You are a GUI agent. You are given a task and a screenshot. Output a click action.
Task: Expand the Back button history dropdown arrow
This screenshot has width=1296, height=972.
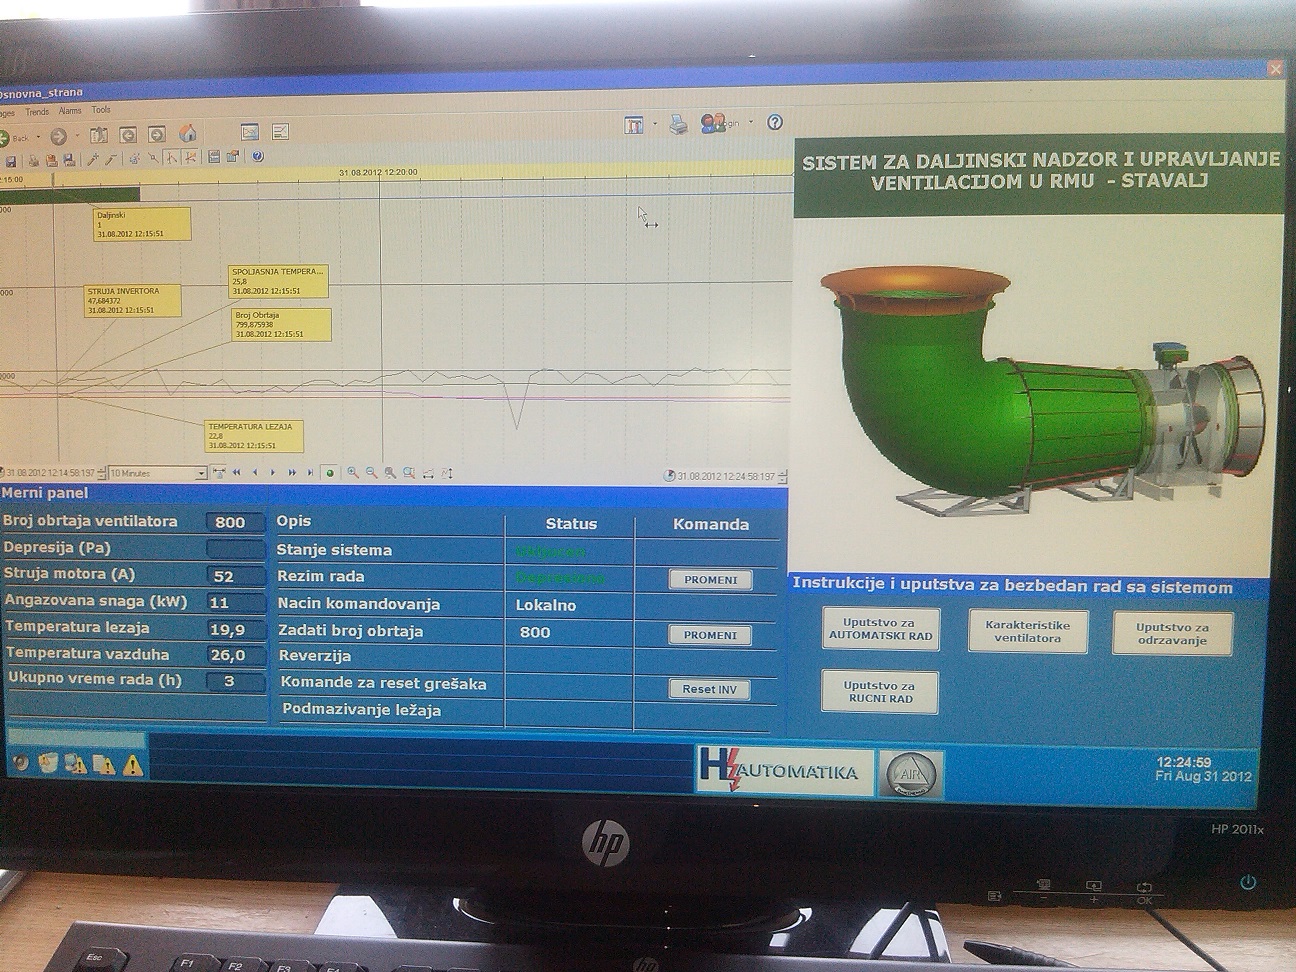38,137
